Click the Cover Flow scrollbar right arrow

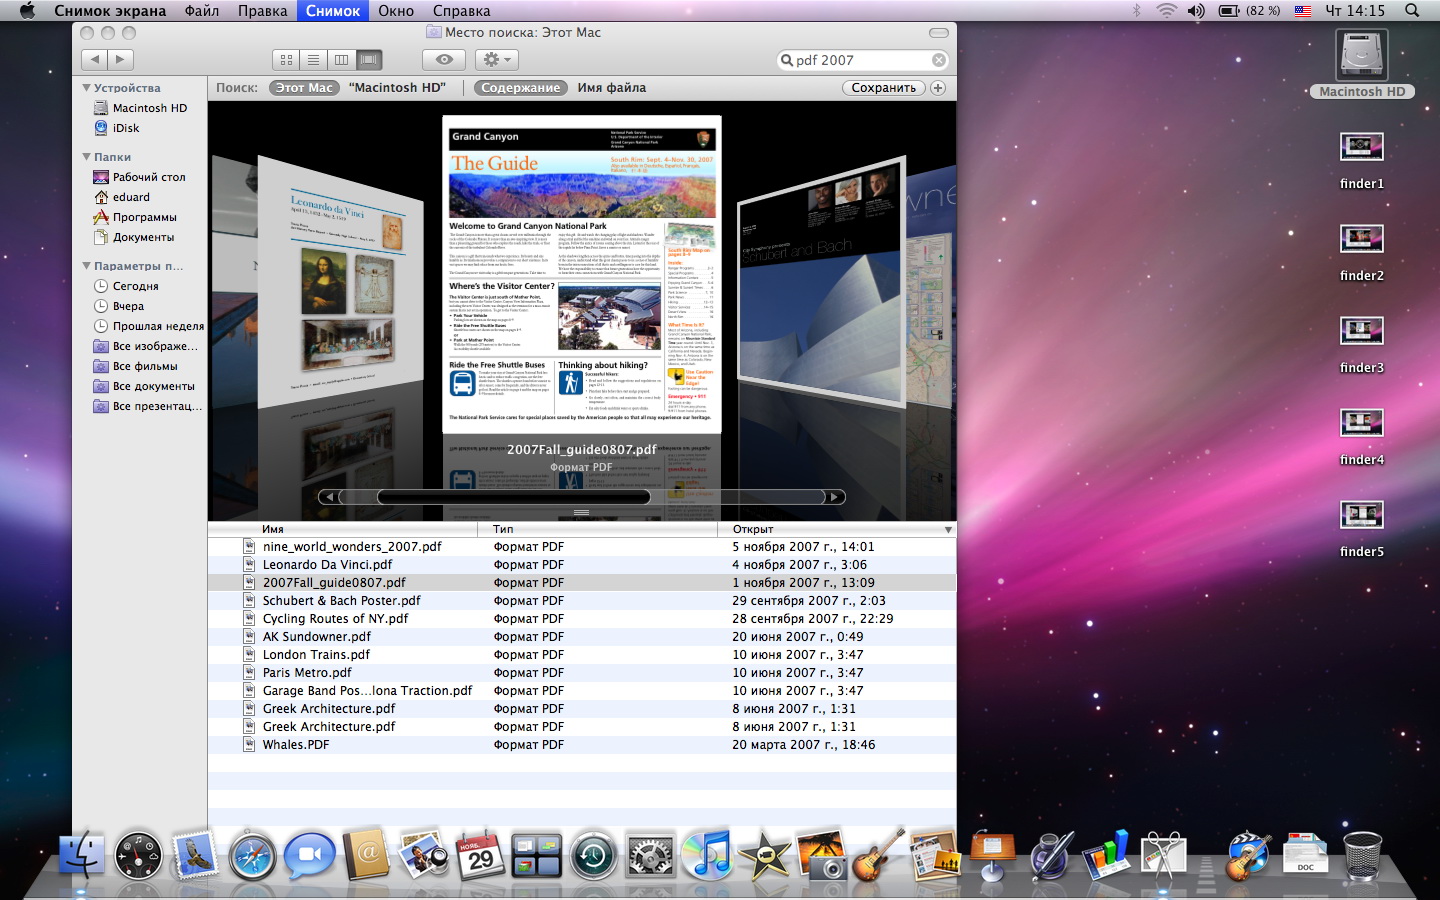coord(835,497)
